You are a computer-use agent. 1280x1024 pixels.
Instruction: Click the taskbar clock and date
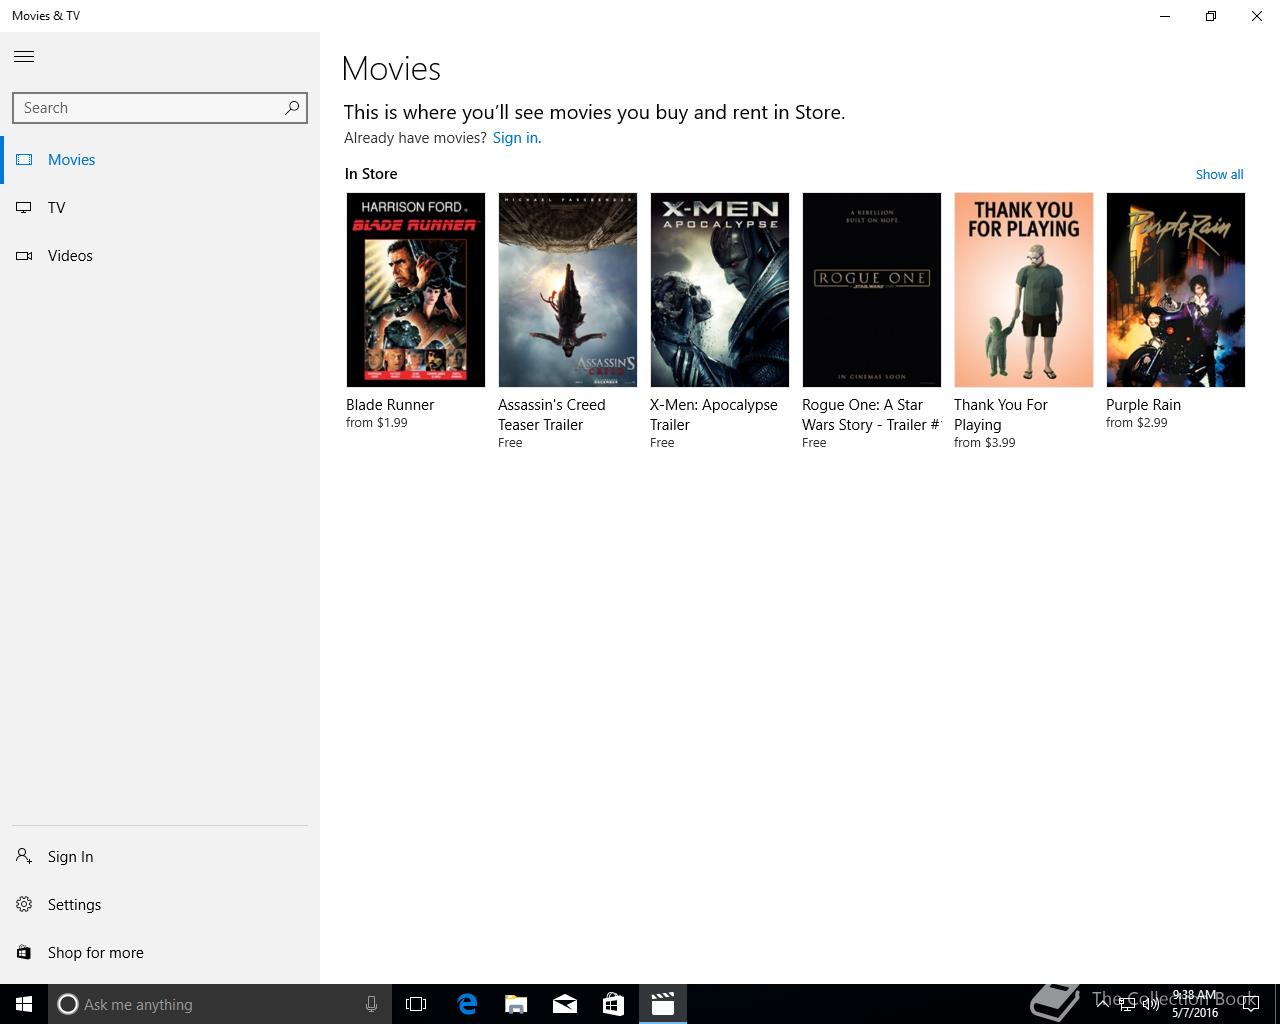point(1195,1004)
